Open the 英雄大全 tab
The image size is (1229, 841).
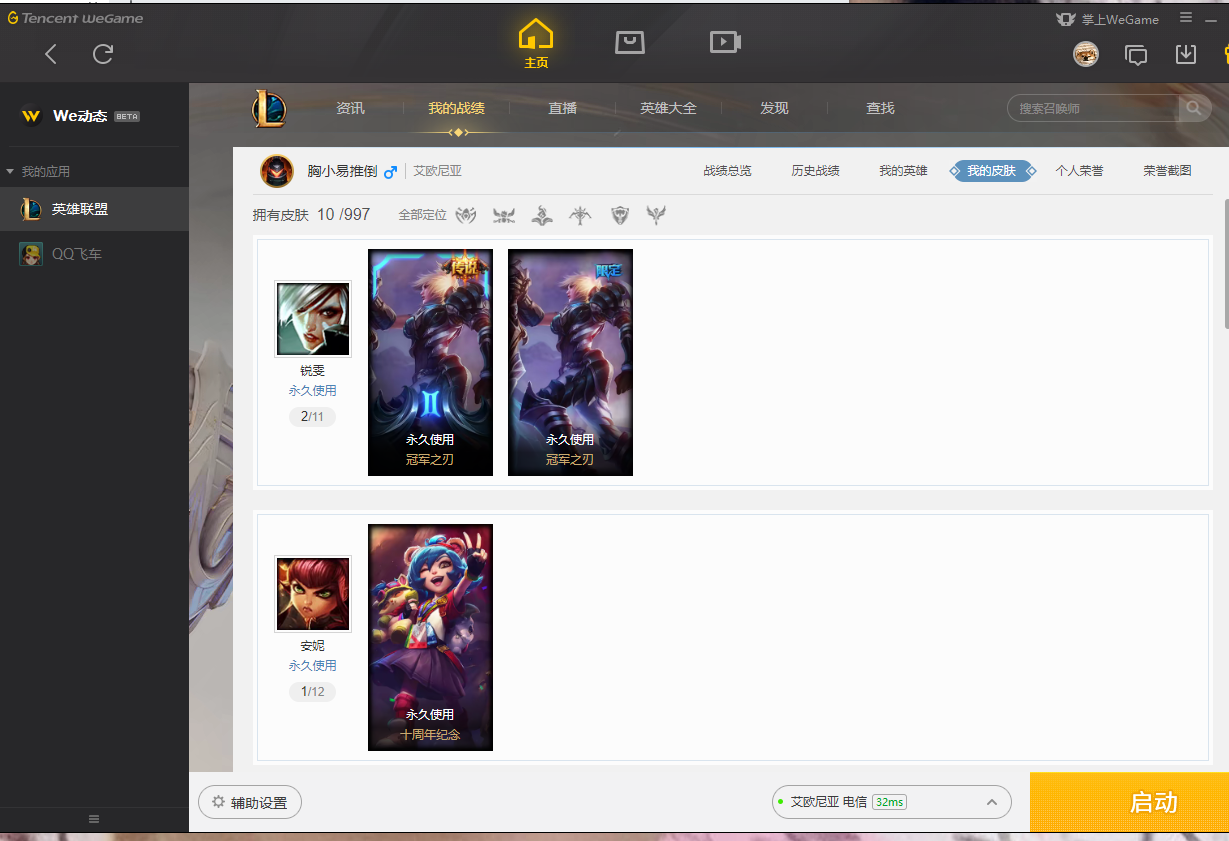(668, 108)
